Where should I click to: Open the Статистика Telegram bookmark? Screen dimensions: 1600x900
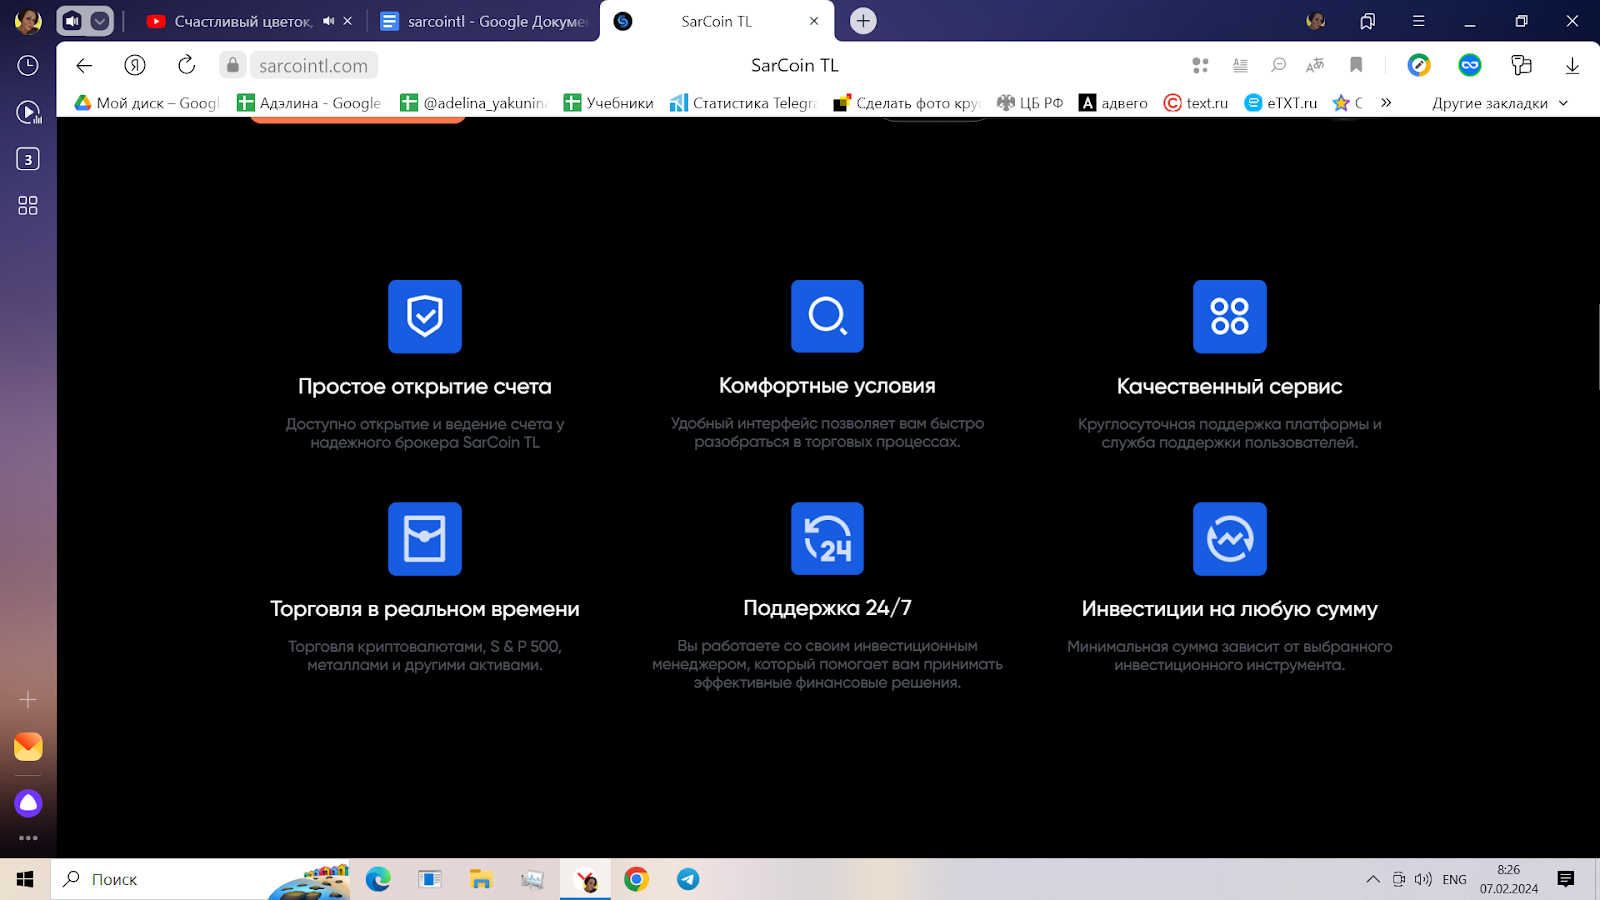744,103
